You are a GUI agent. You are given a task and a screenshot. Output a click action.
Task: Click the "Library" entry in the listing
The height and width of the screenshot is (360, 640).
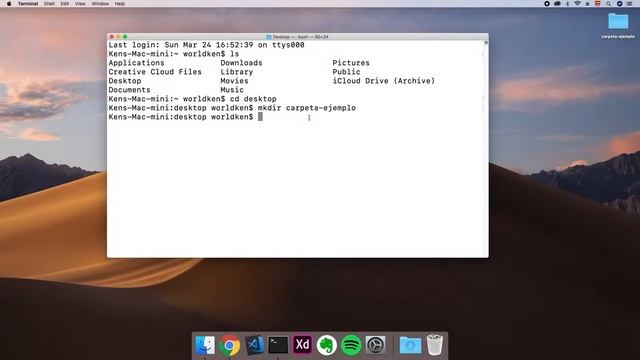tap(237, 72)
